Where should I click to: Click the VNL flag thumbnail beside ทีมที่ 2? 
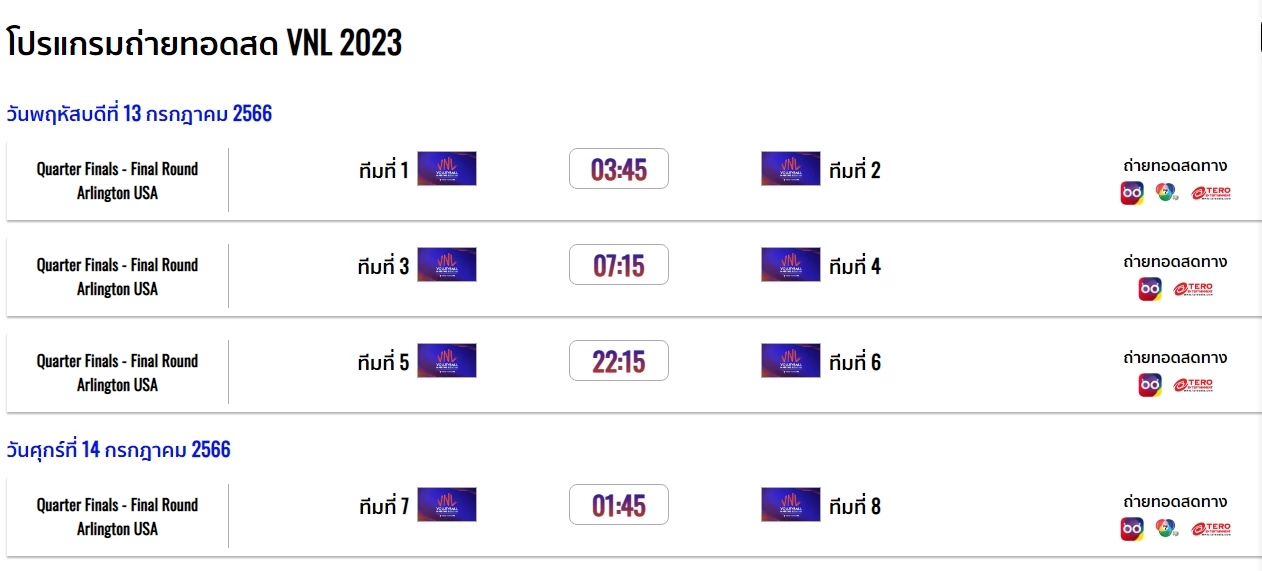(x=790, y=169)
